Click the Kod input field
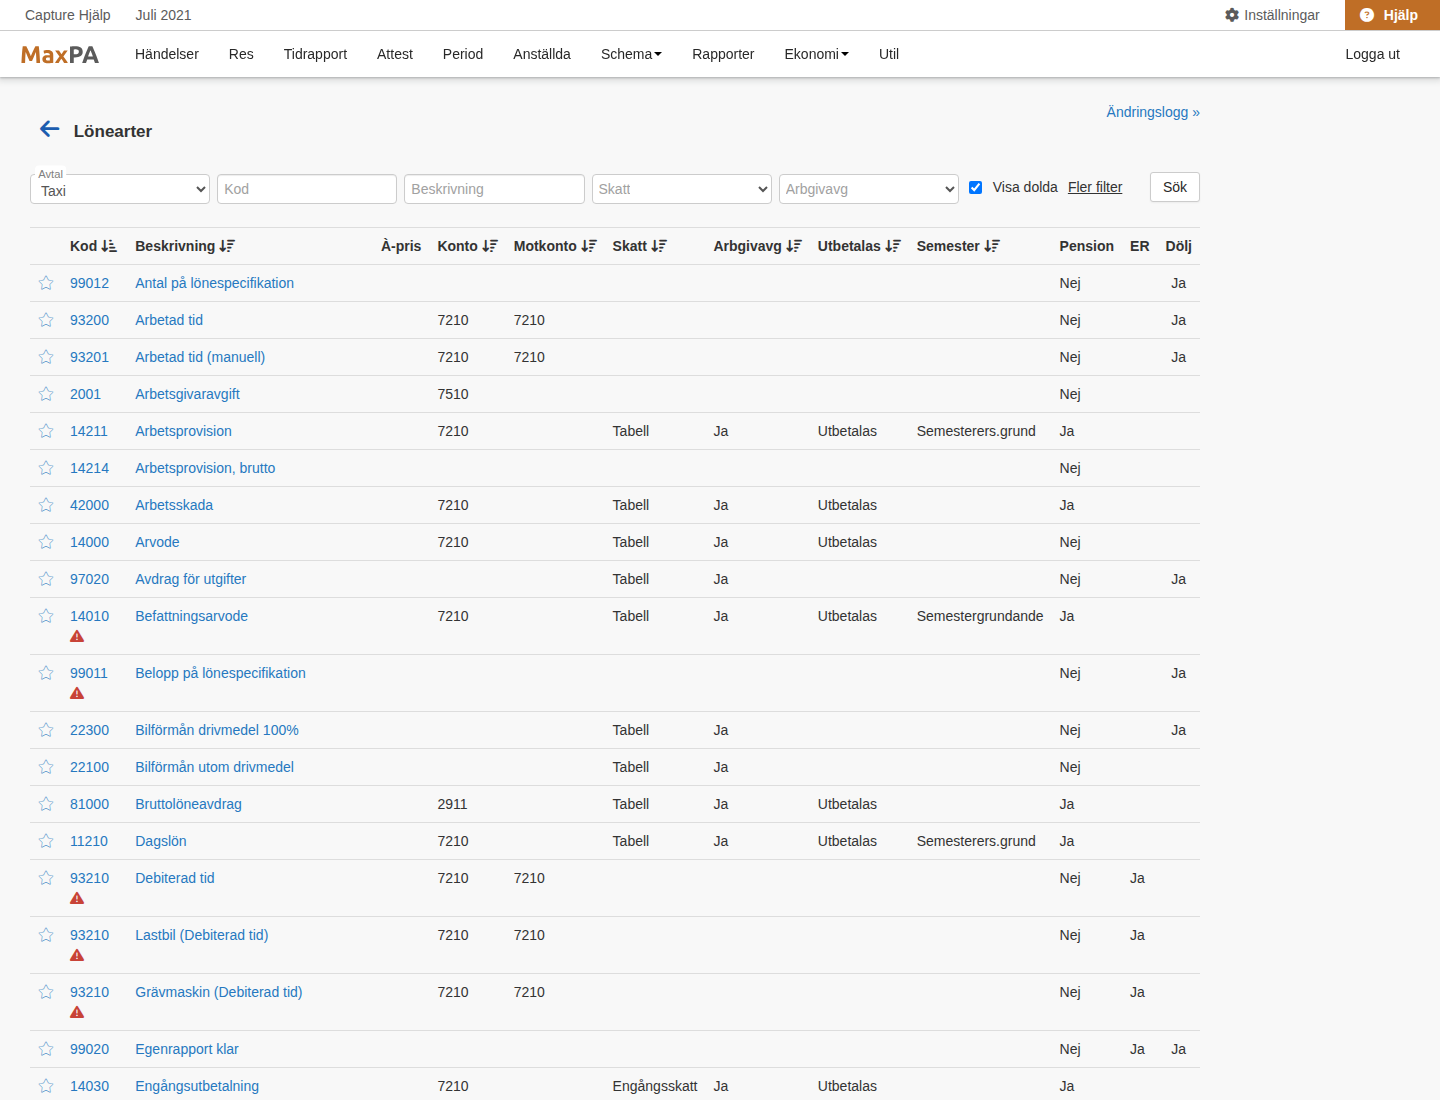The image size is (1440, 1100). pyautogui.click(x=307, y=189)
